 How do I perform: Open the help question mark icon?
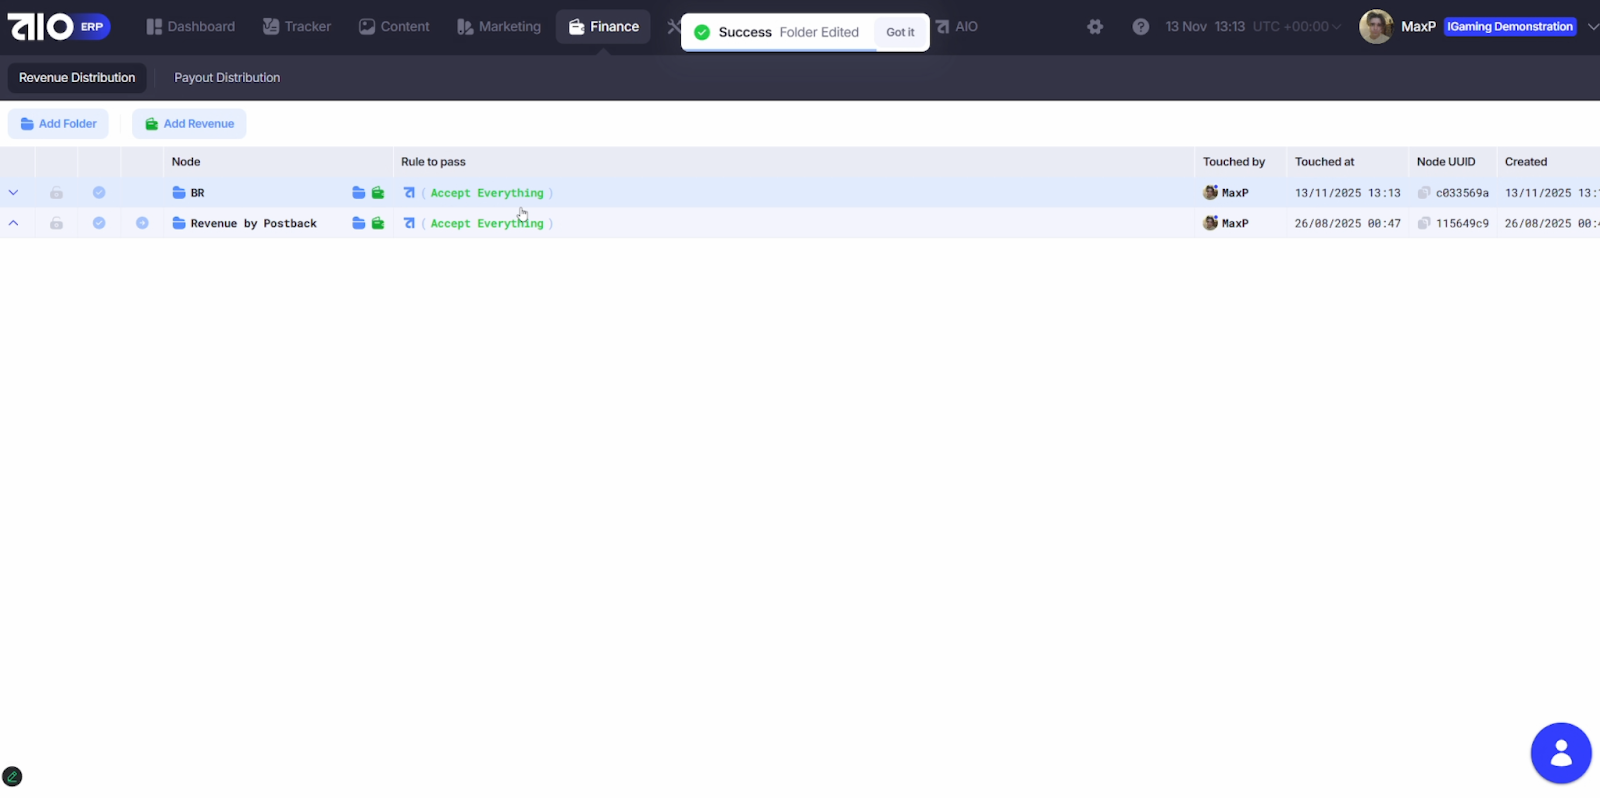[1140, 27]
